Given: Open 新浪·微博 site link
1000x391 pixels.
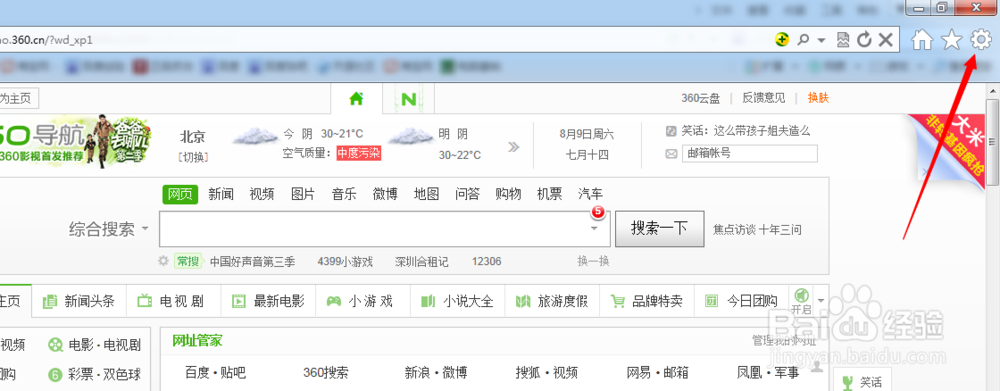Looking at the screenshot, I should point(436,373).
